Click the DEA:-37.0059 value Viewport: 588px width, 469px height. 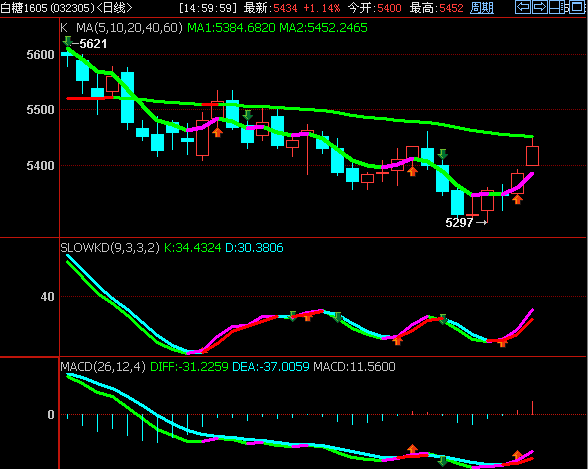tap(271, 367)
